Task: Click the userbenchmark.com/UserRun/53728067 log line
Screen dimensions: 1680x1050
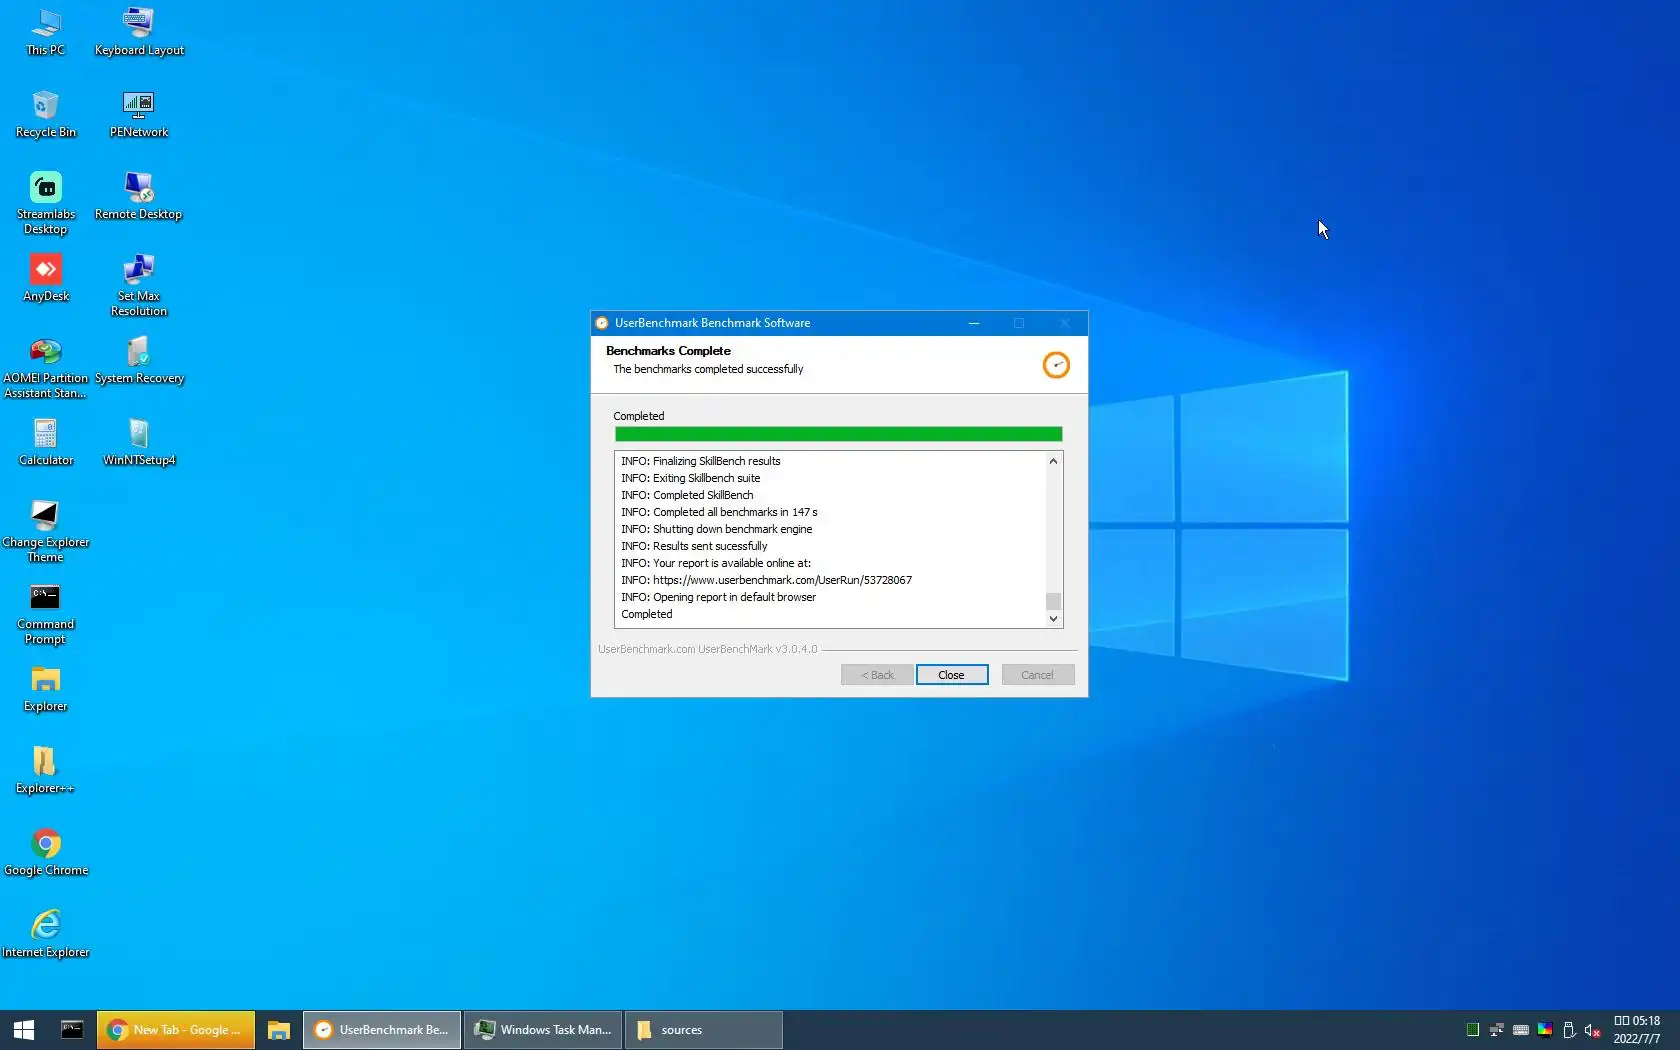Action: (x=766, y=580)
